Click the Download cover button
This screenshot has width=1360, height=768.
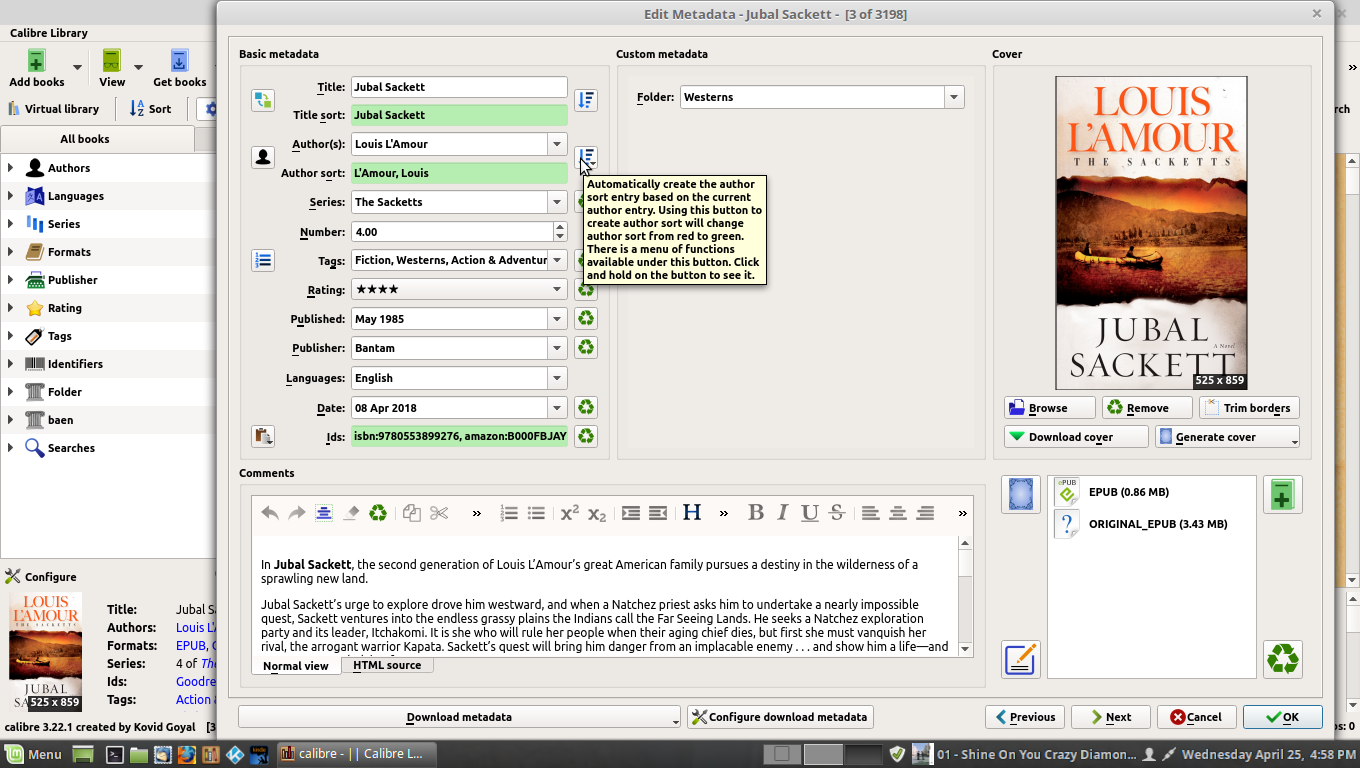coord(1076,437)
